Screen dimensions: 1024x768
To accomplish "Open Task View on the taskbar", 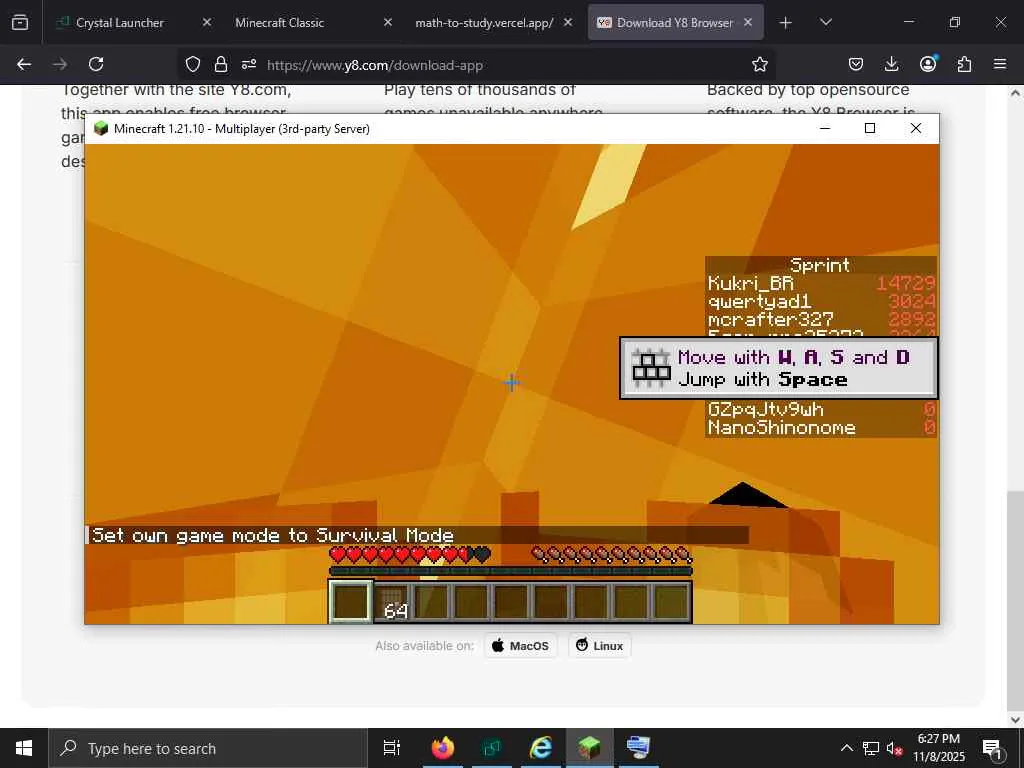I will 391,748.
